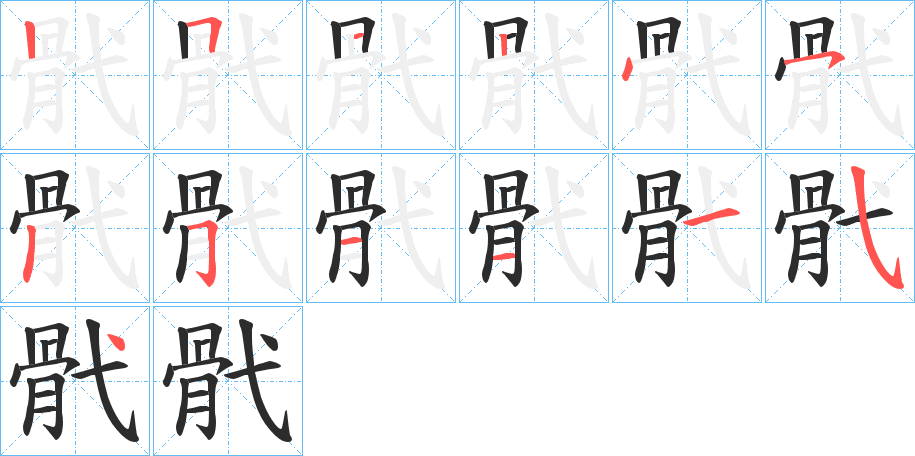This screenshot has width=915, height=456.
Task: Choose the tenth stroke step tile
Action: pyautogui.click(x=534, y=228)
